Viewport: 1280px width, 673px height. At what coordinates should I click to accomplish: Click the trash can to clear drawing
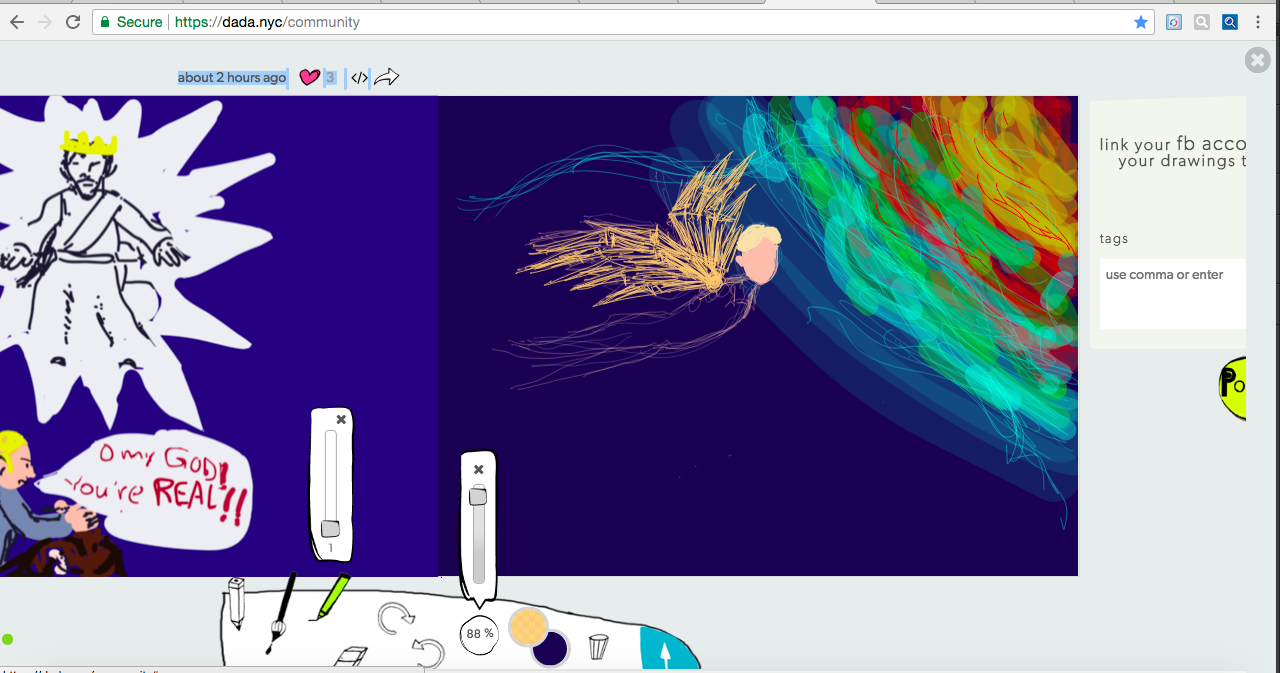[598, 647]
